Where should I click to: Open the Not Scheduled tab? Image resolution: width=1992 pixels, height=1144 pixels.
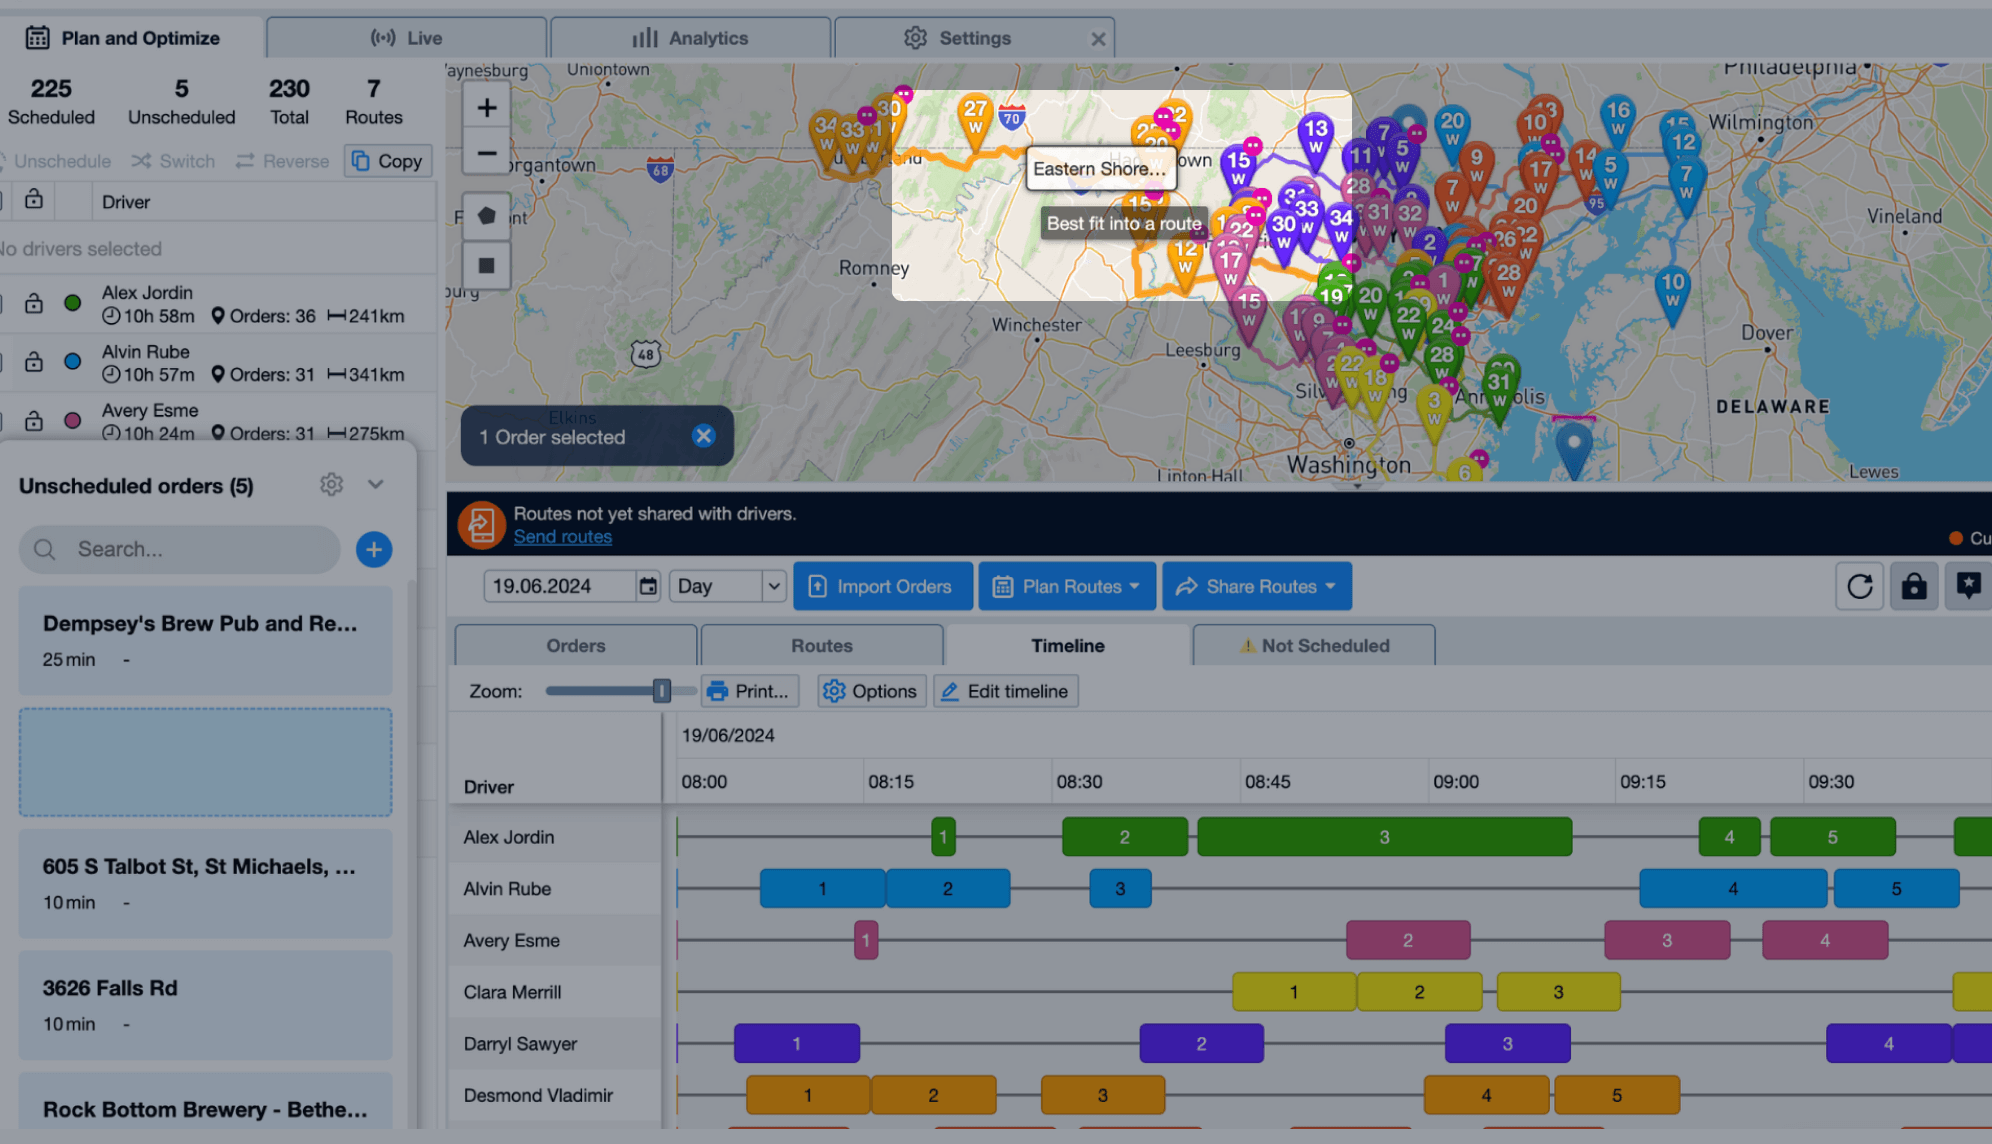click(x=1313, y=645)
